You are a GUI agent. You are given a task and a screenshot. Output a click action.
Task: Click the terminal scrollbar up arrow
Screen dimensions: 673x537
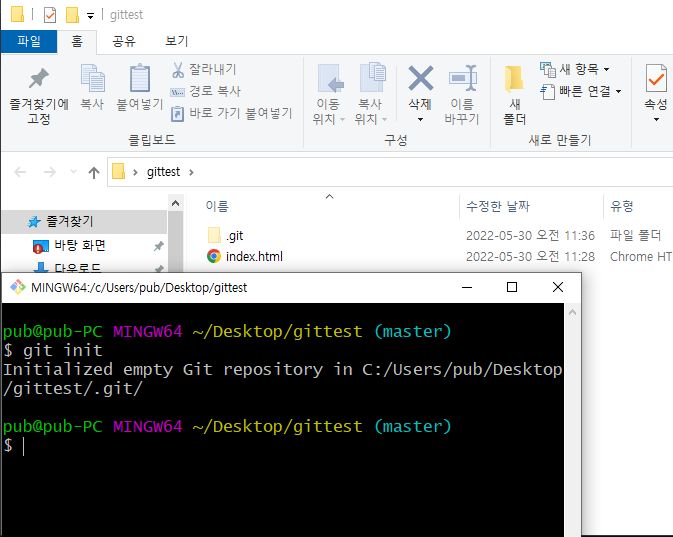572,312
